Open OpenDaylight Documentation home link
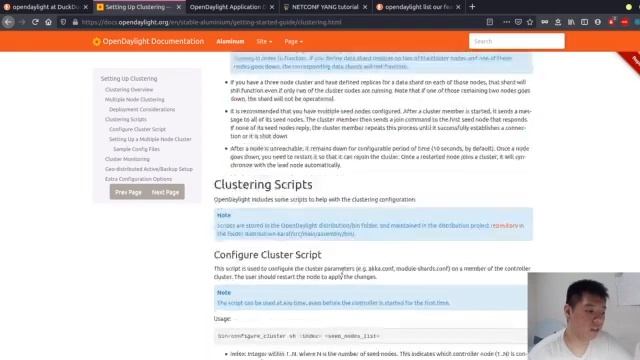Image resolution: width=640 pixels, height=360 pixels. tap(153, 41)
